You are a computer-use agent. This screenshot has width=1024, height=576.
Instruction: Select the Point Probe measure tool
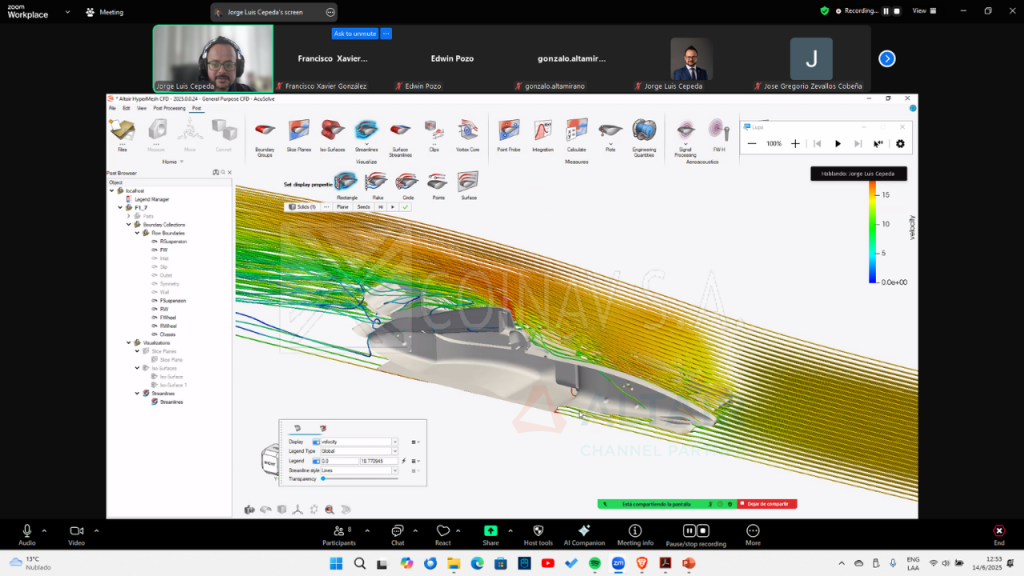coord(508,131)
